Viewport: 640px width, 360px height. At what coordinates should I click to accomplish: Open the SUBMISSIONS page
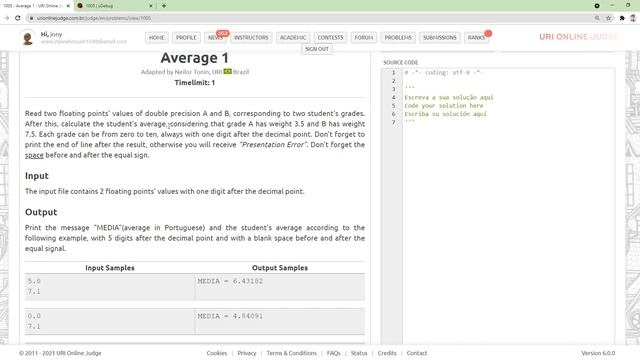click(440, 38)
